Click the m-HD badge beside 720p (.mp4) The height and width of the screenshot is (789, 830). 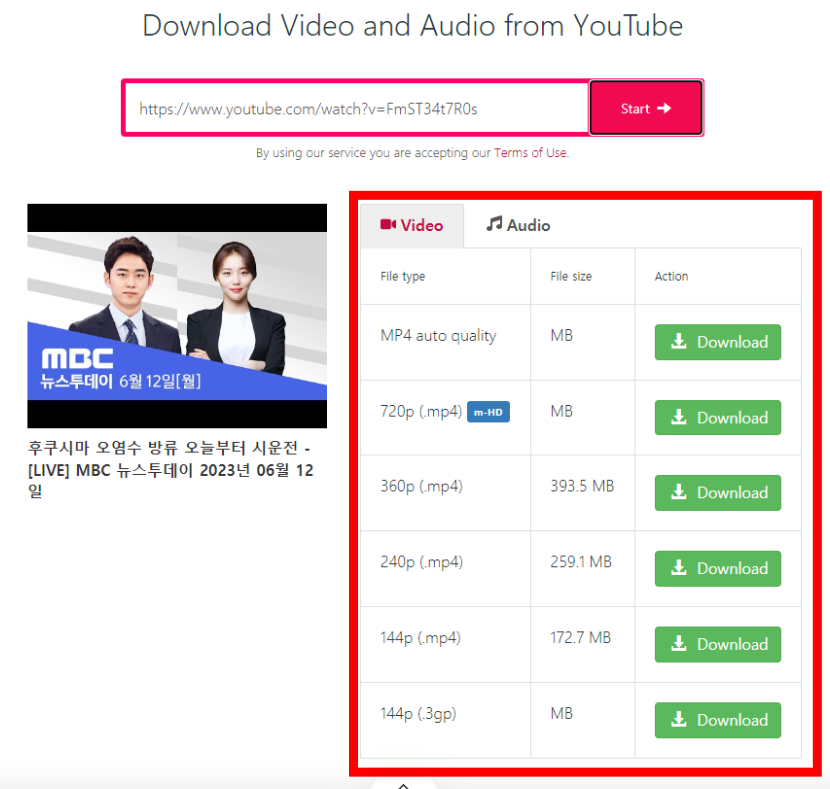pyautogui.click(x=488, y=411)
